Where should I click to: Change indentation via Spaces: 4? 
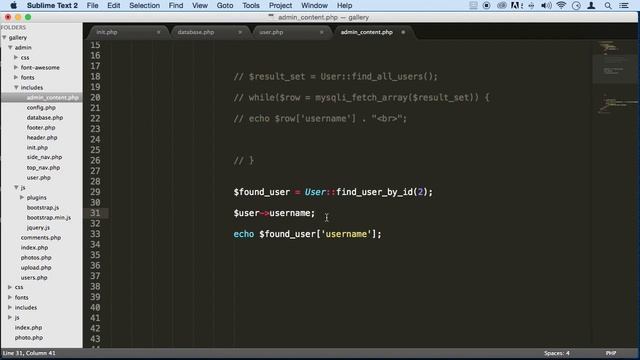click(557, 353)
